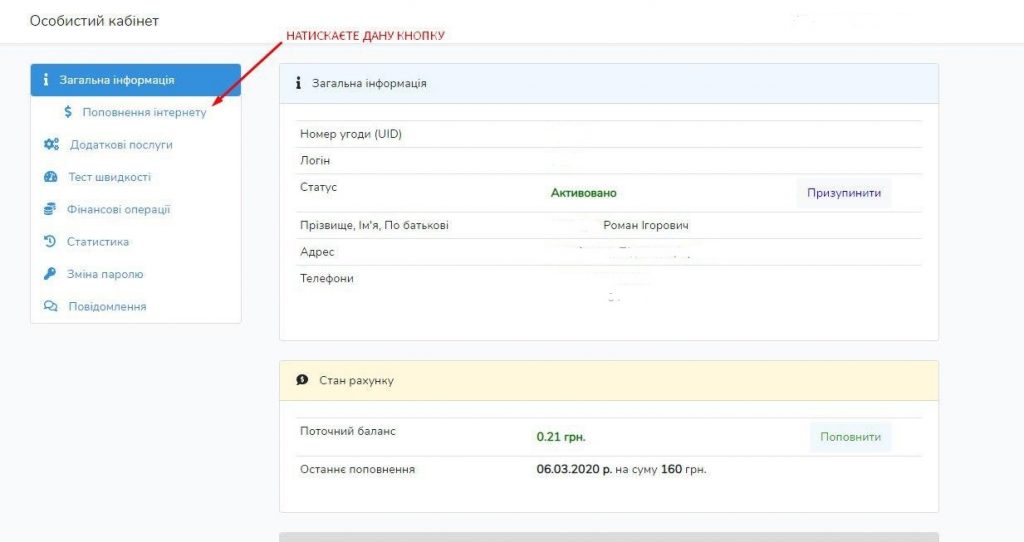Click the gears icon for Додаткові послуги
Viewport: 1024px width, 542px height.
(x=51, y=144)
